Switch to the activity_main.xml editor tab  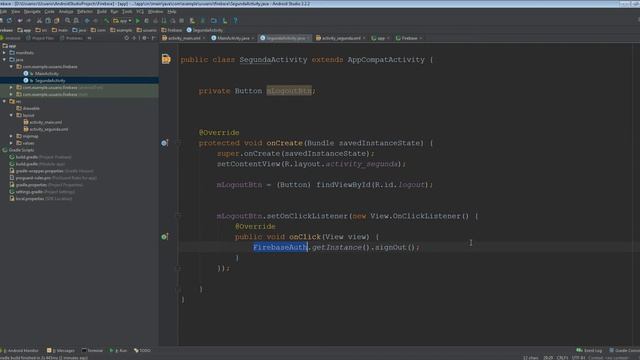(x=184, y=38)
